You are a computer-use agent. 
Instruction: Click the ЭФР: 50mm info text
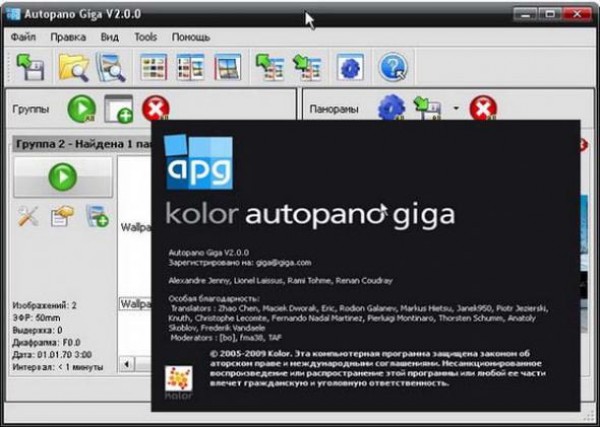click(x=36, y=318)
